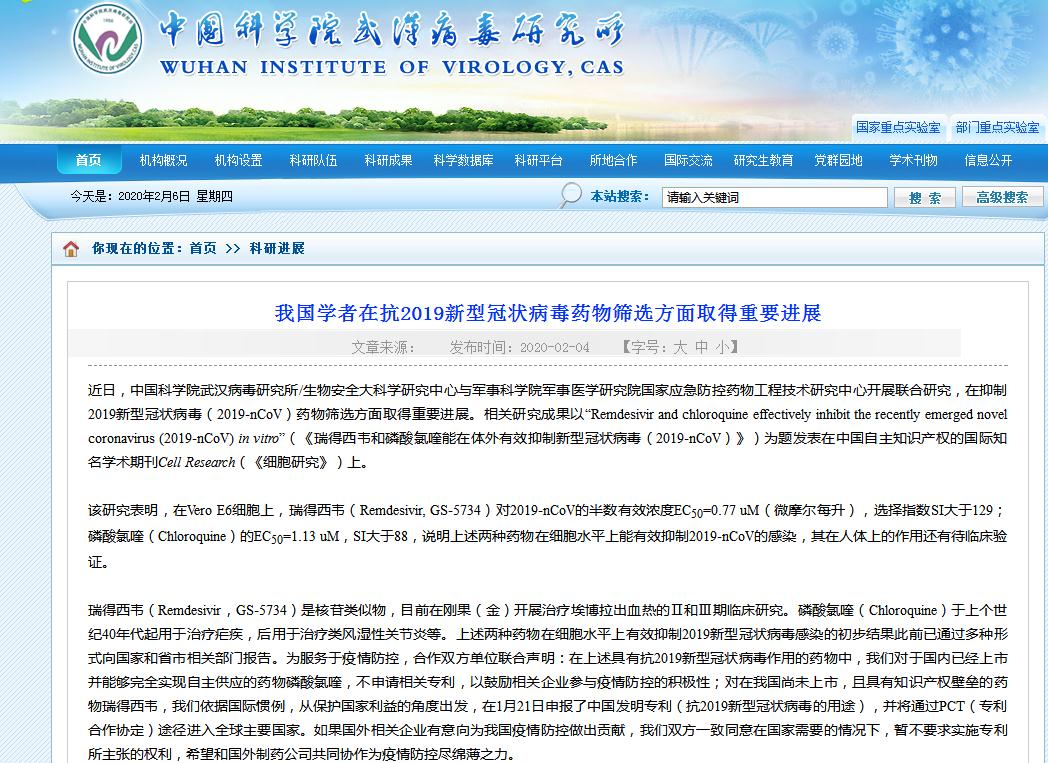The image size is (1048, 763).
Task: Click the Wuhan Institute of Virology logo
Action: 107,42
